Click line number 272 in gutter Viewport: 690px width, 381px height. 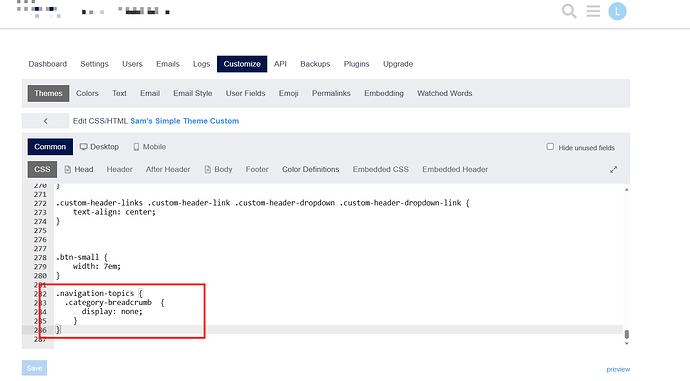tap(40, 203)
